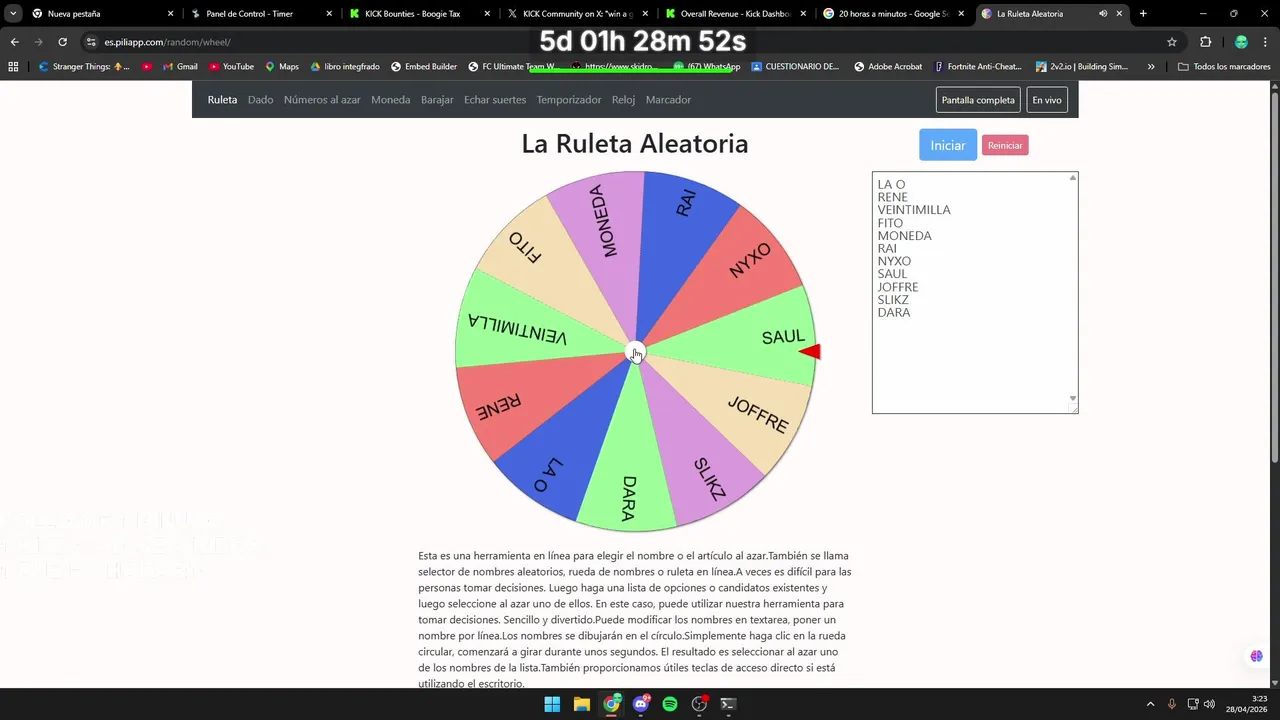1280x720 pixels.
Task: Open Moneda in the navbar
Action: pyautogui.click(x=390, y=100)
